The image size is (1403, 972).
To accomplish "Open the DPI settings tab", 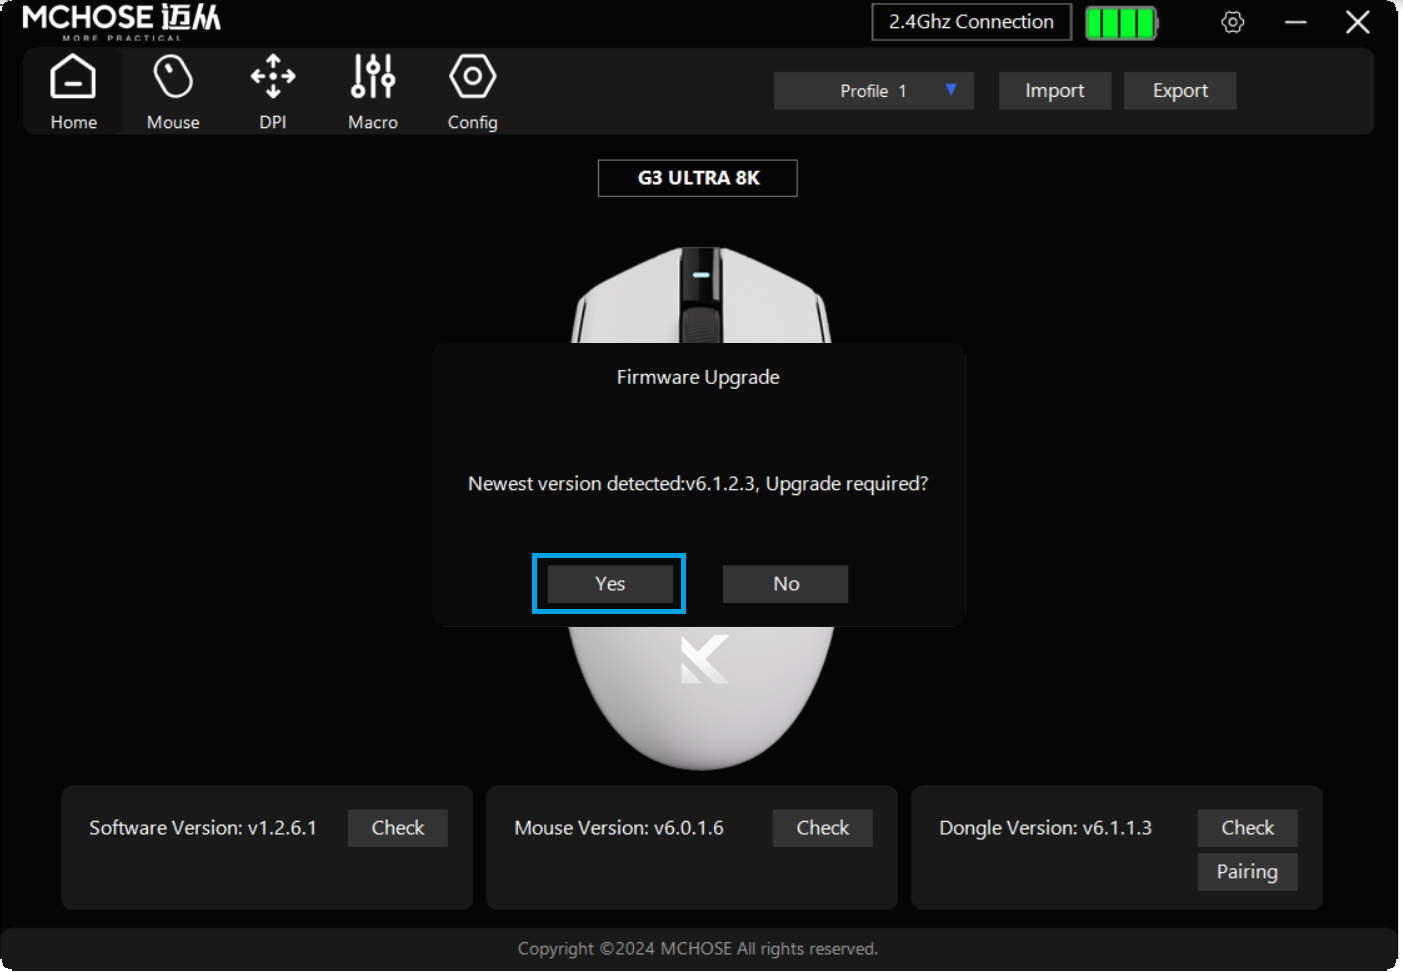I will point(273,92).
